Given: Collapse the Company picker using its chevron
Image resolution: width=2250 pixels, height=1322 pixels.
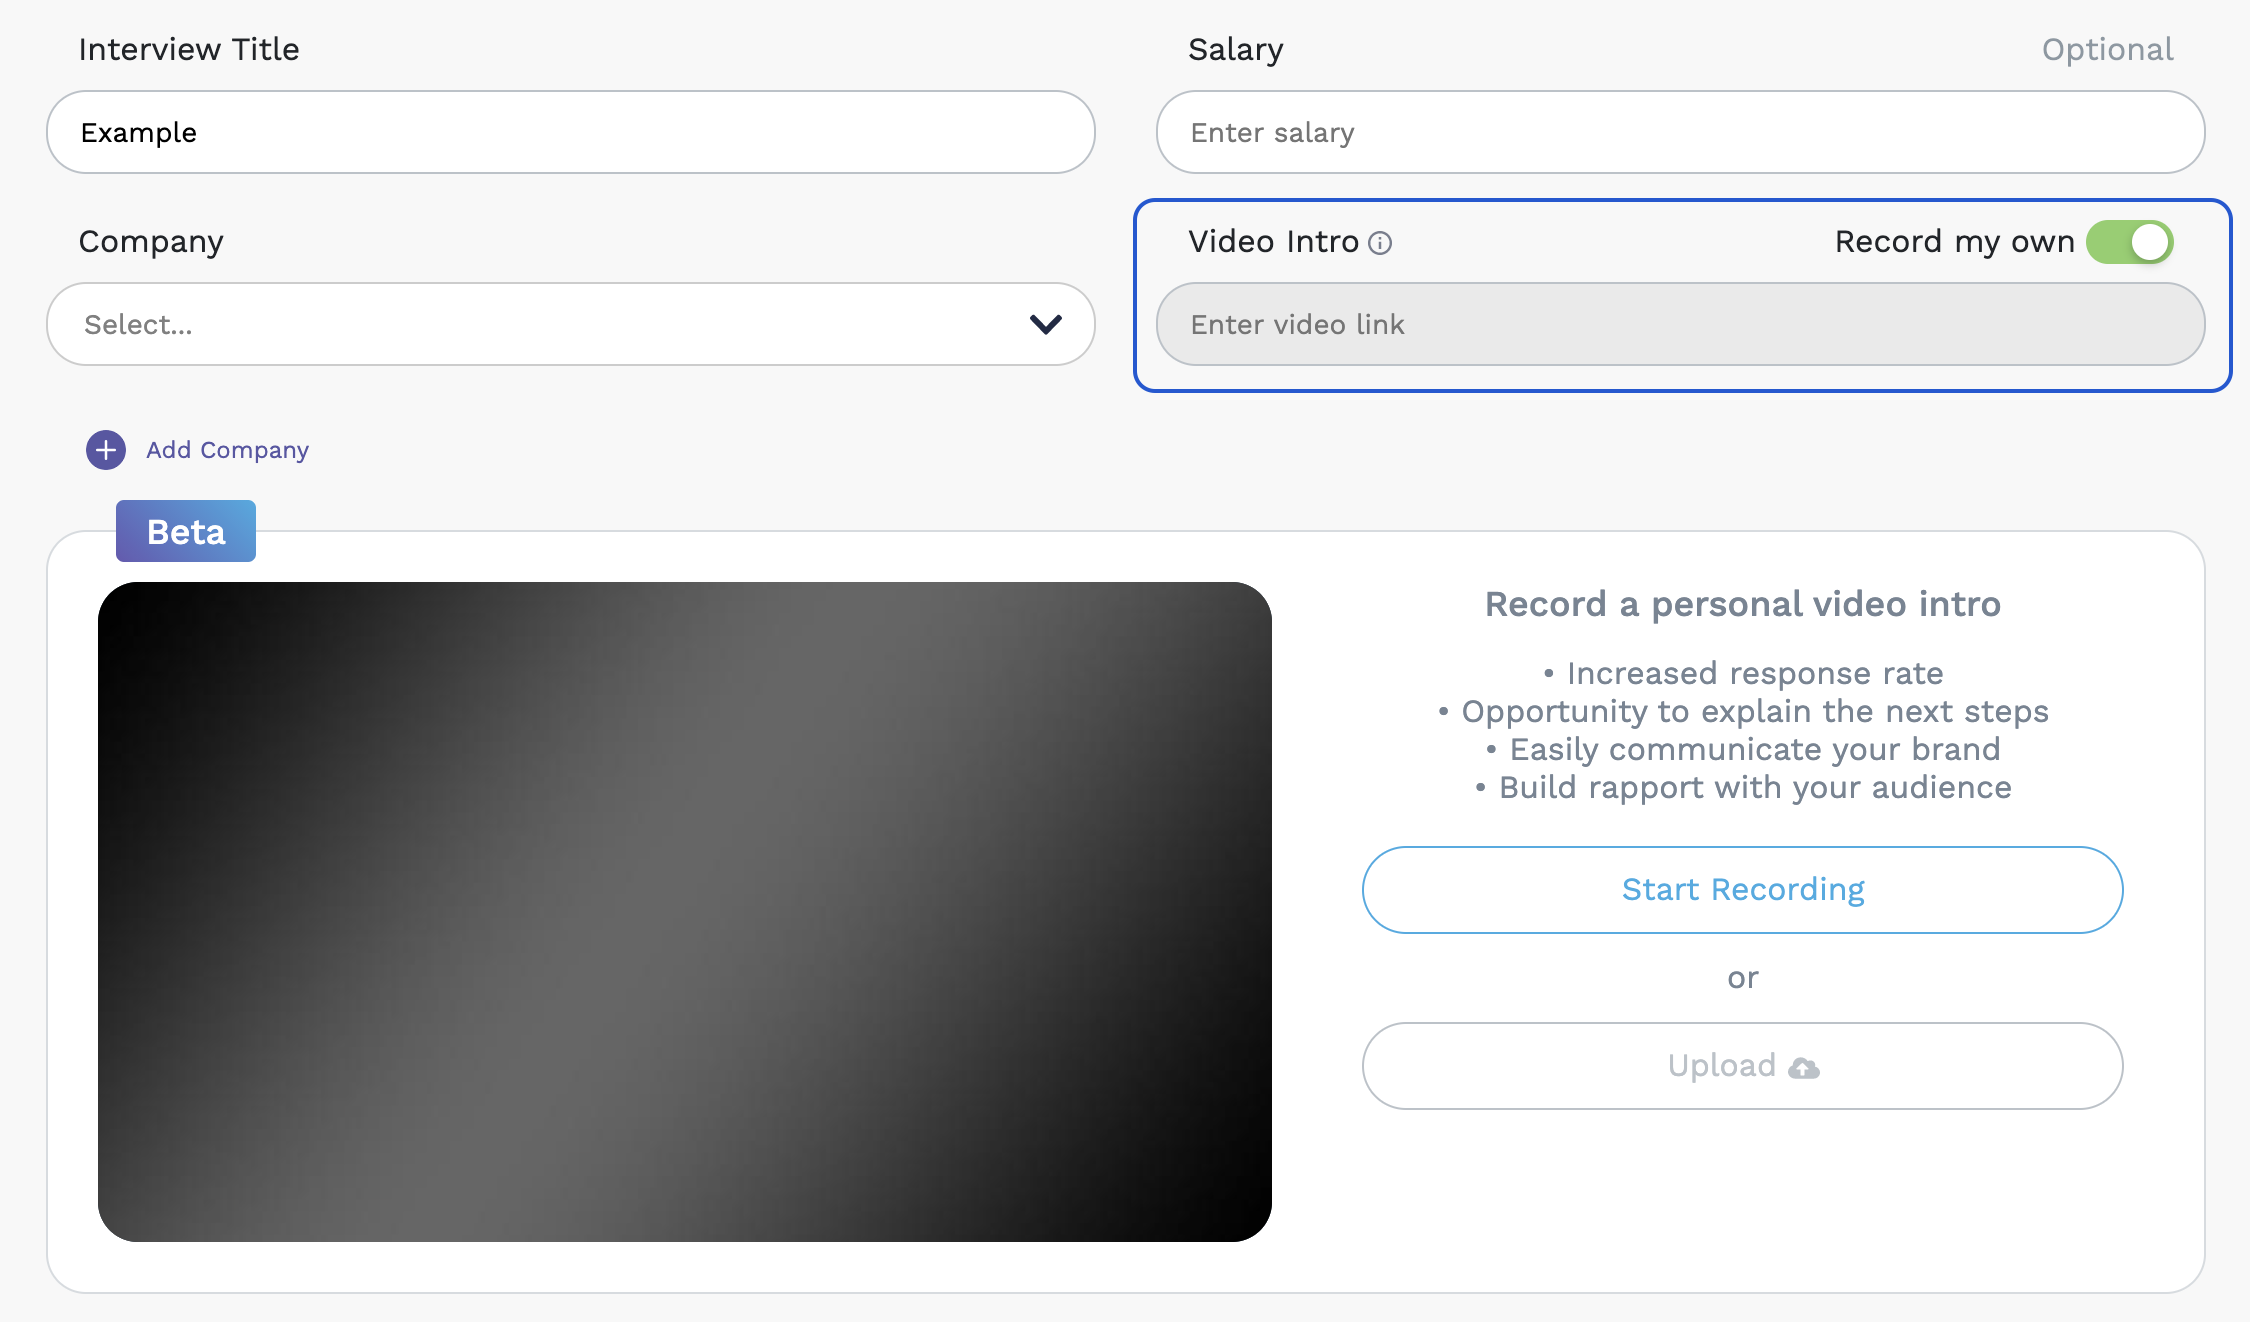Looking at the screenshot, I should pos(1044,324).
